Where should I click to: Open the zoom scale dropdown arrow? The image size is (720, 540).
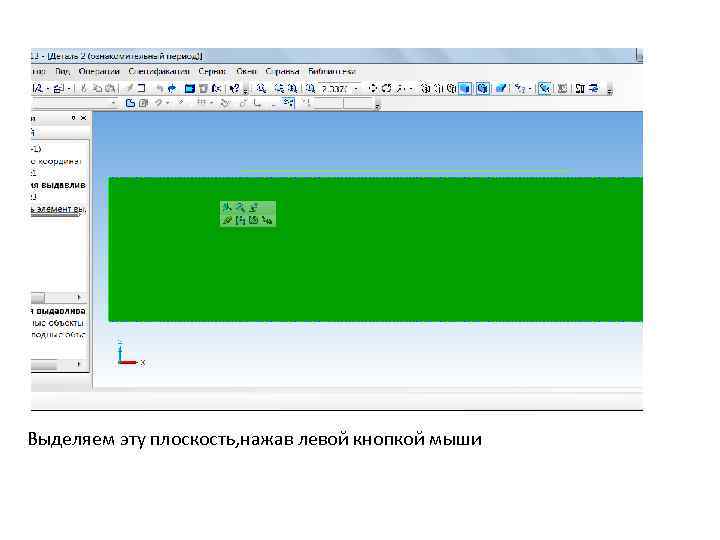(356, 89)
